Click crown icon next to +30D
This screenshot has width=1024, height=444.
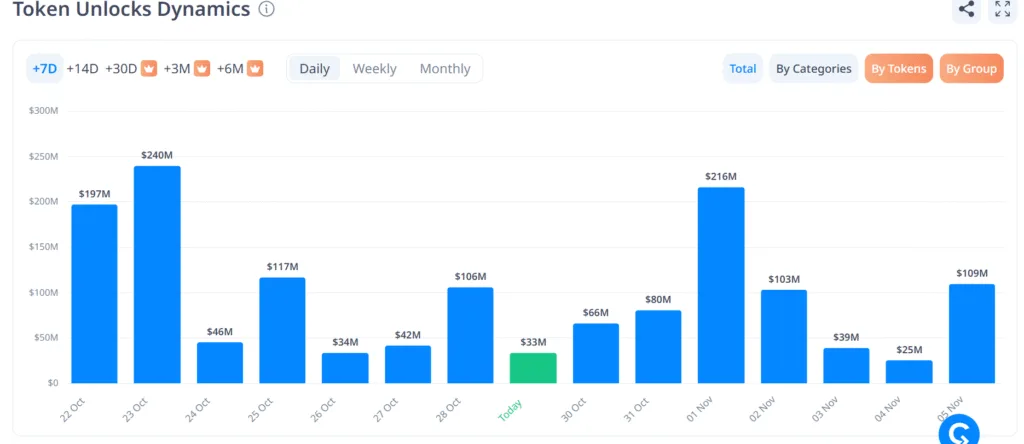coord(150,69)
